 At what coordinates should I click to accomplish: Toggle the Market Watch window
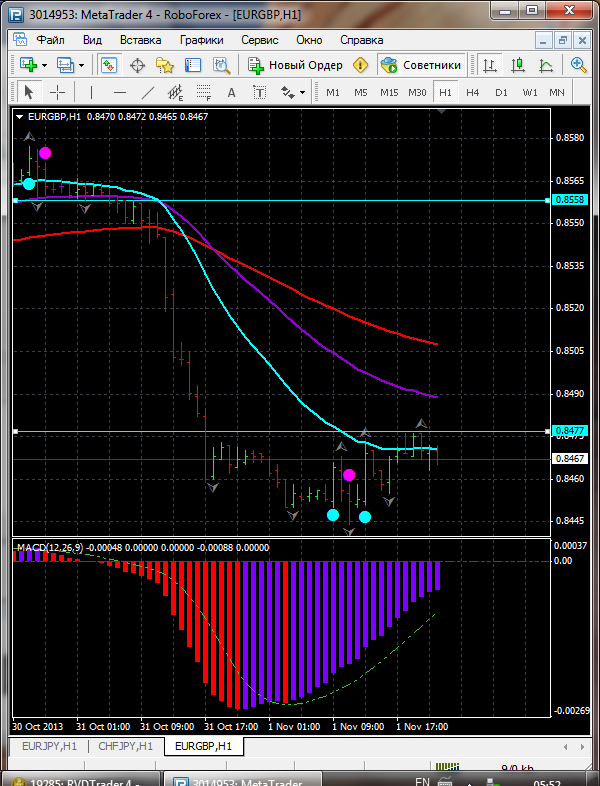point(109,65)
